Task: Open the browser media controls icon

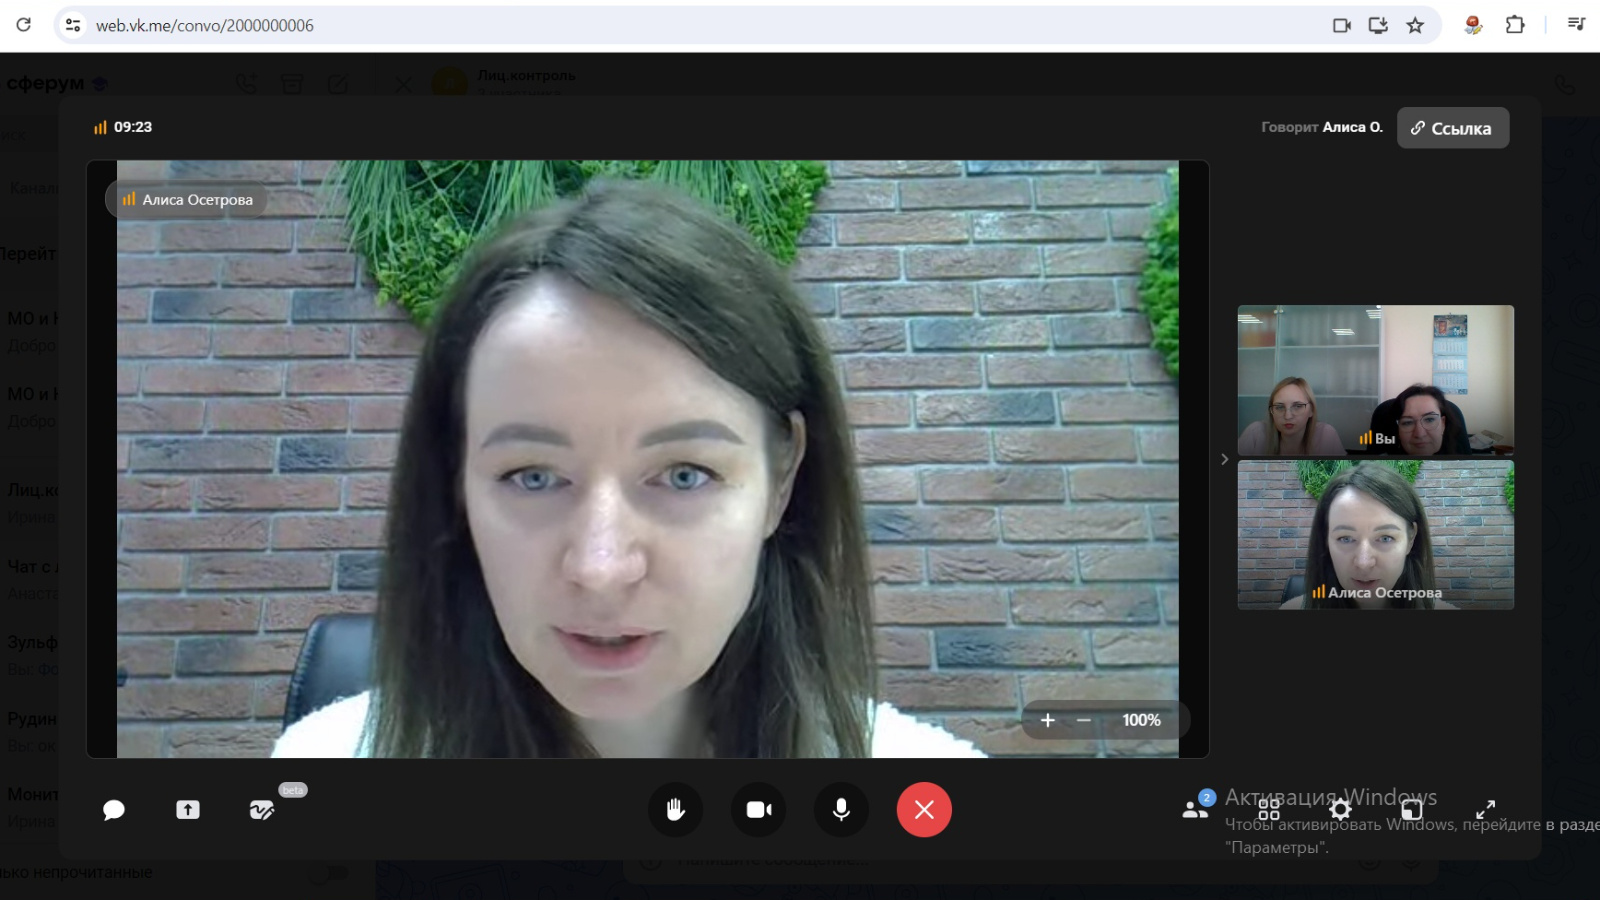Action: (x=1576, y=24)
